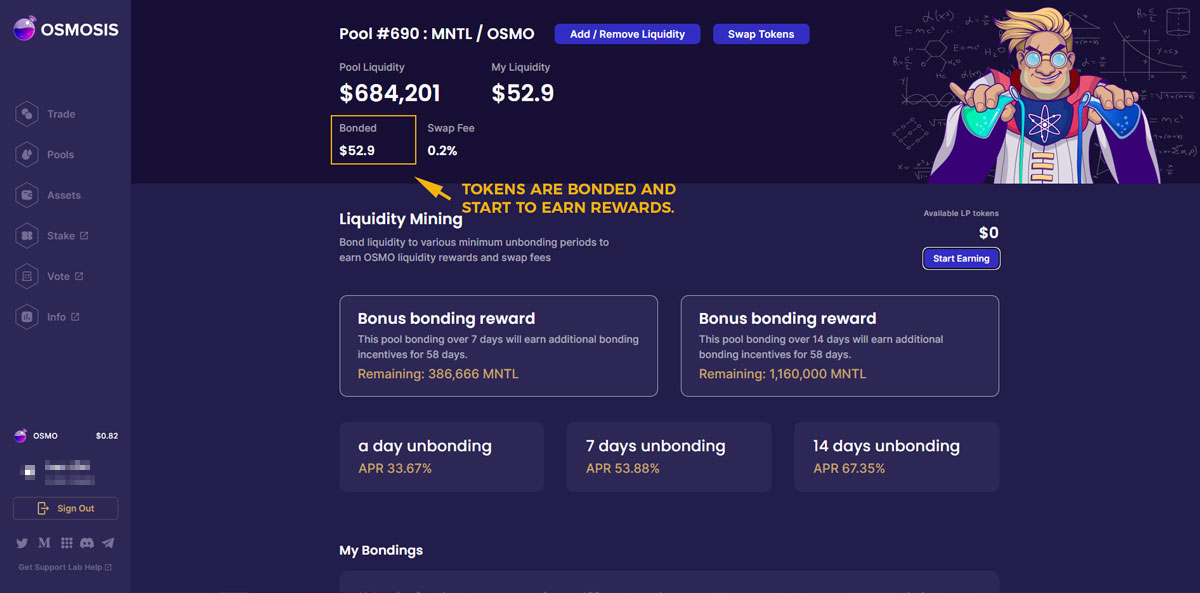Select the Pools menu label
The image size is (1200, 593).
(x=60, y=155)
